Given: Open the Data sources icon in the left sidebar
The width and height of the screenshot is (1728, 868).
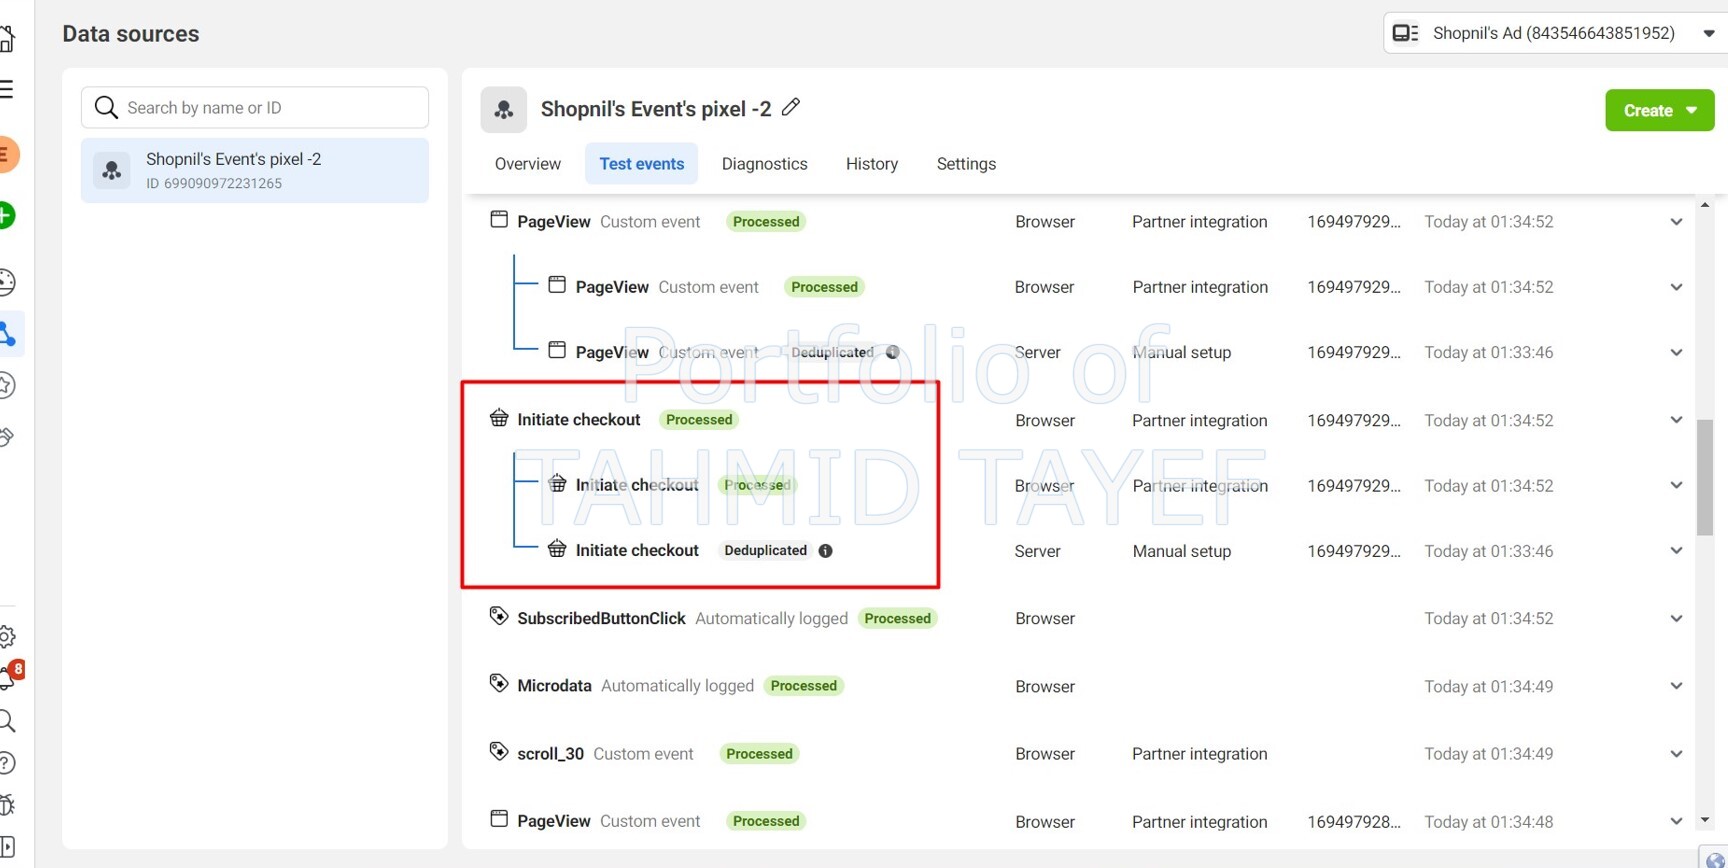Looking at the screenshot, I should (8, 333).
